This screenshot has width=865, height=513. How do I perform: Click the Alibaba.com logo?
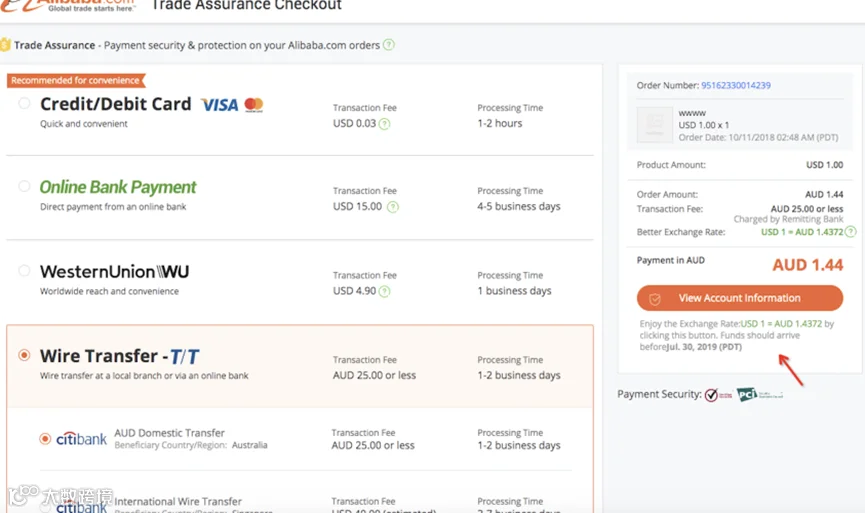click(x=67, y=6)
